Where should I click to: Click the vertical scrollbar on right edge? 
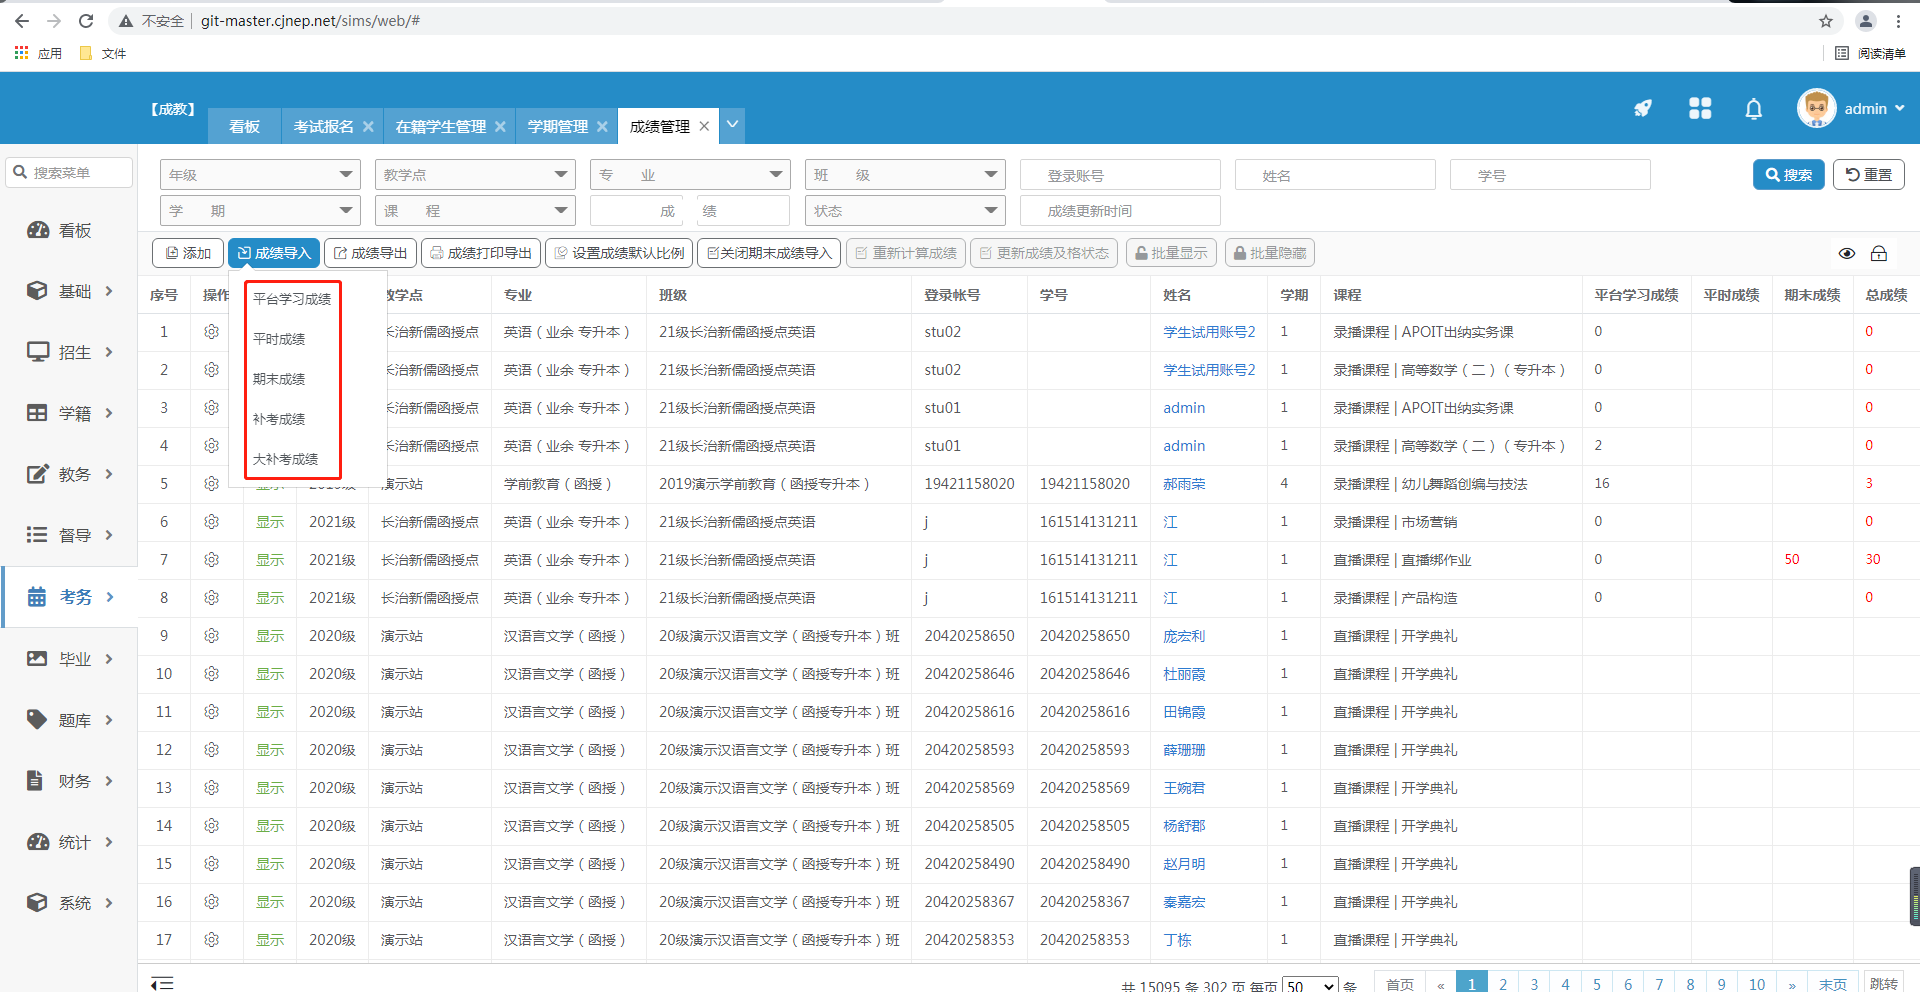pyautogui.click(x=1914, y=895)
